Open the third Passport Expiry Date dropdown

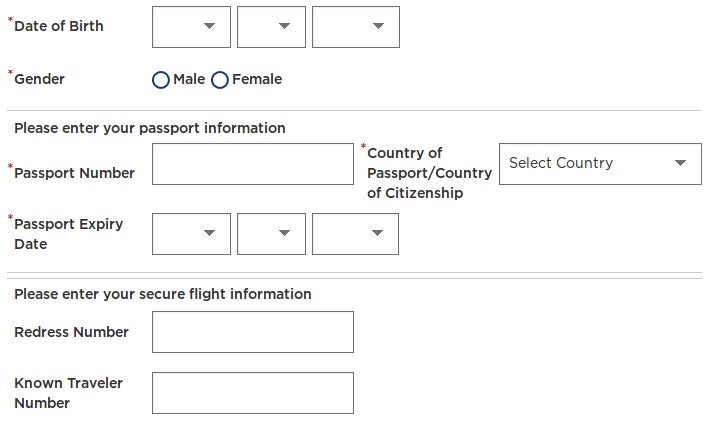[x=355, y=234]
